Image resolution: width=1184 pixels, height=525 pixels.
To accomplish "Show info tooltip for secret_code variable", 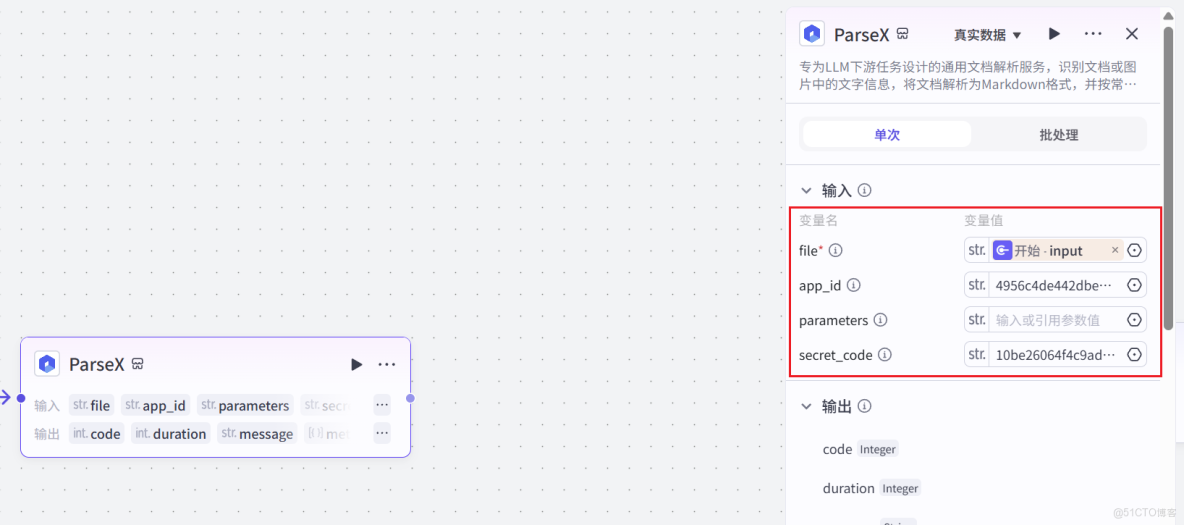I will coord(885,354).
